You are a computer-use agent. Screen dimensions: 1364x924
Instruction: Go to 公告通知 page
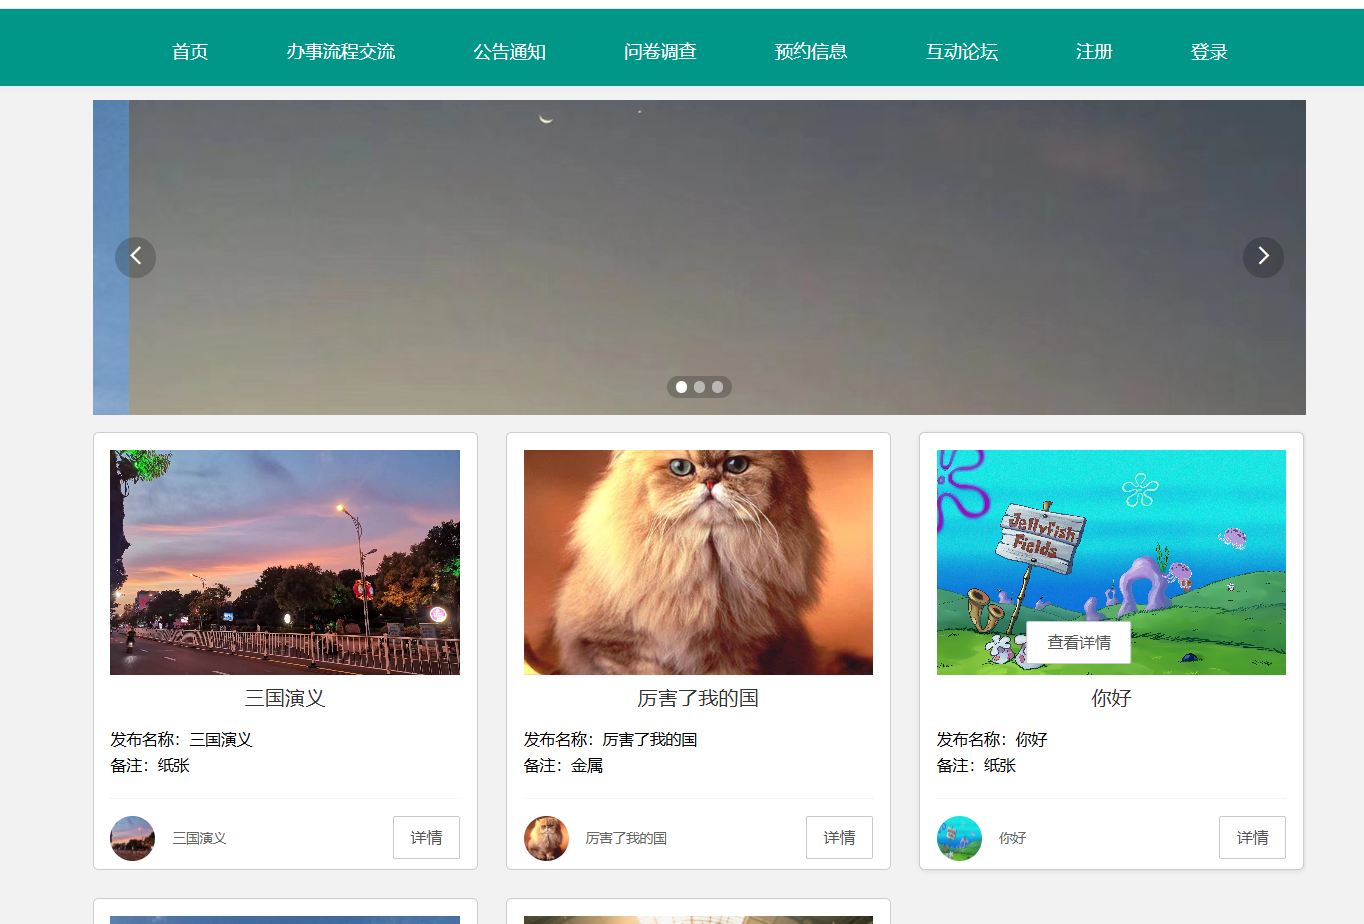(x=510, y=52)
